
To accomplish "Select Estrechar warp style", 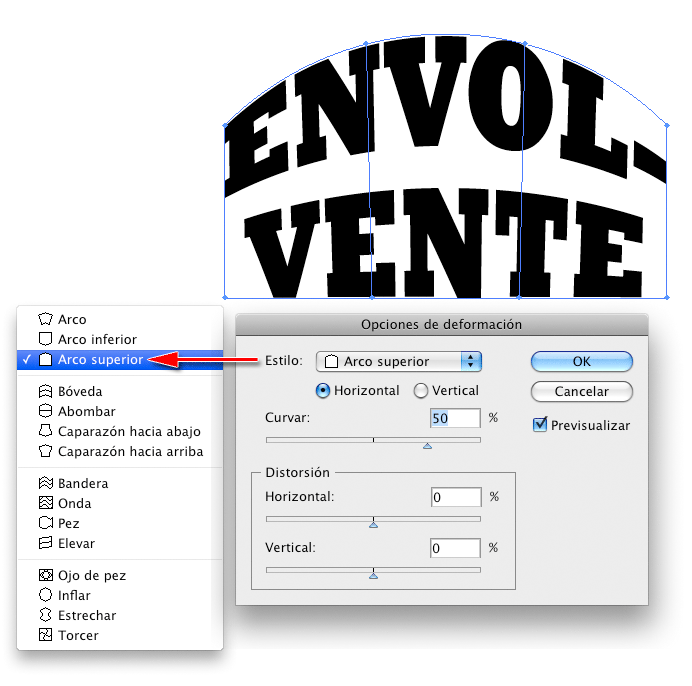I will 120,615.
